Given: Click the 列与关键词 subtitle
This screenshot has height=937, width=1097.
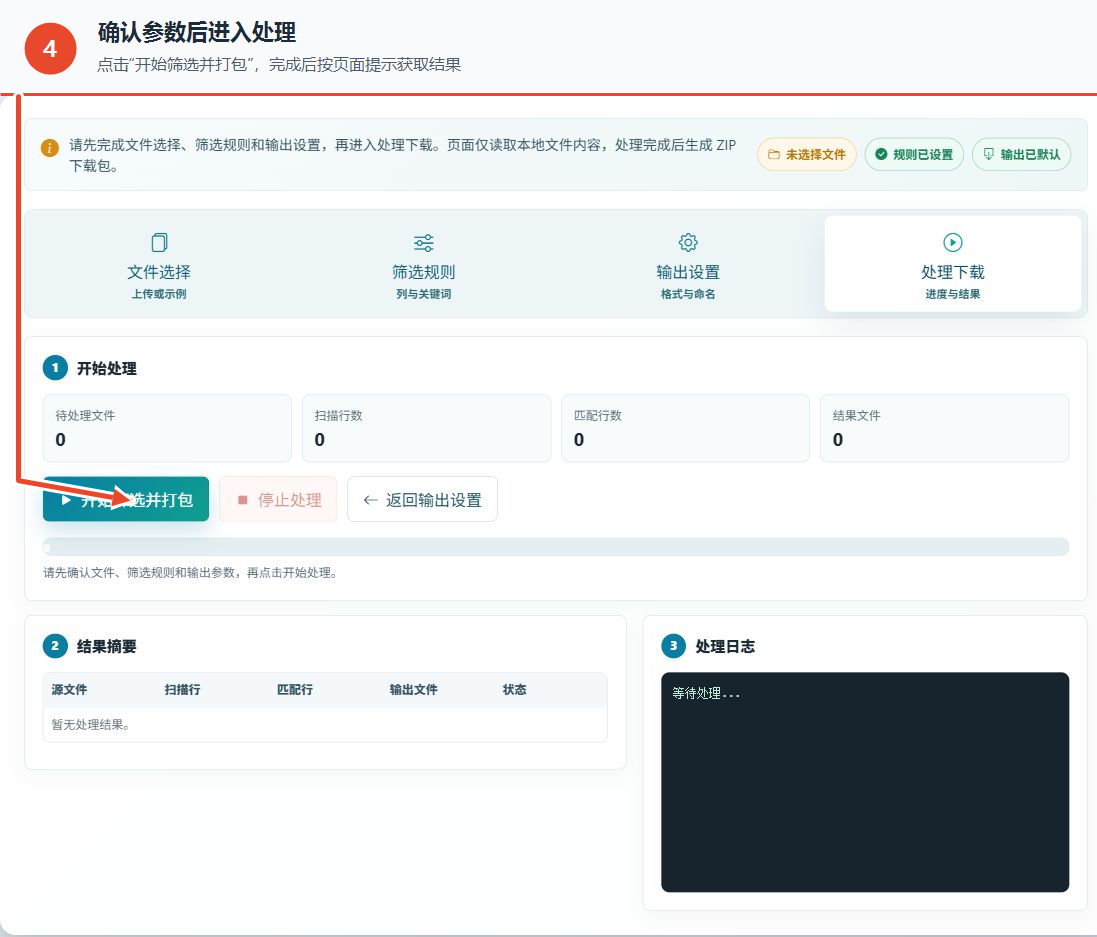Looking at the screenshot, I should tap(423, 294).
